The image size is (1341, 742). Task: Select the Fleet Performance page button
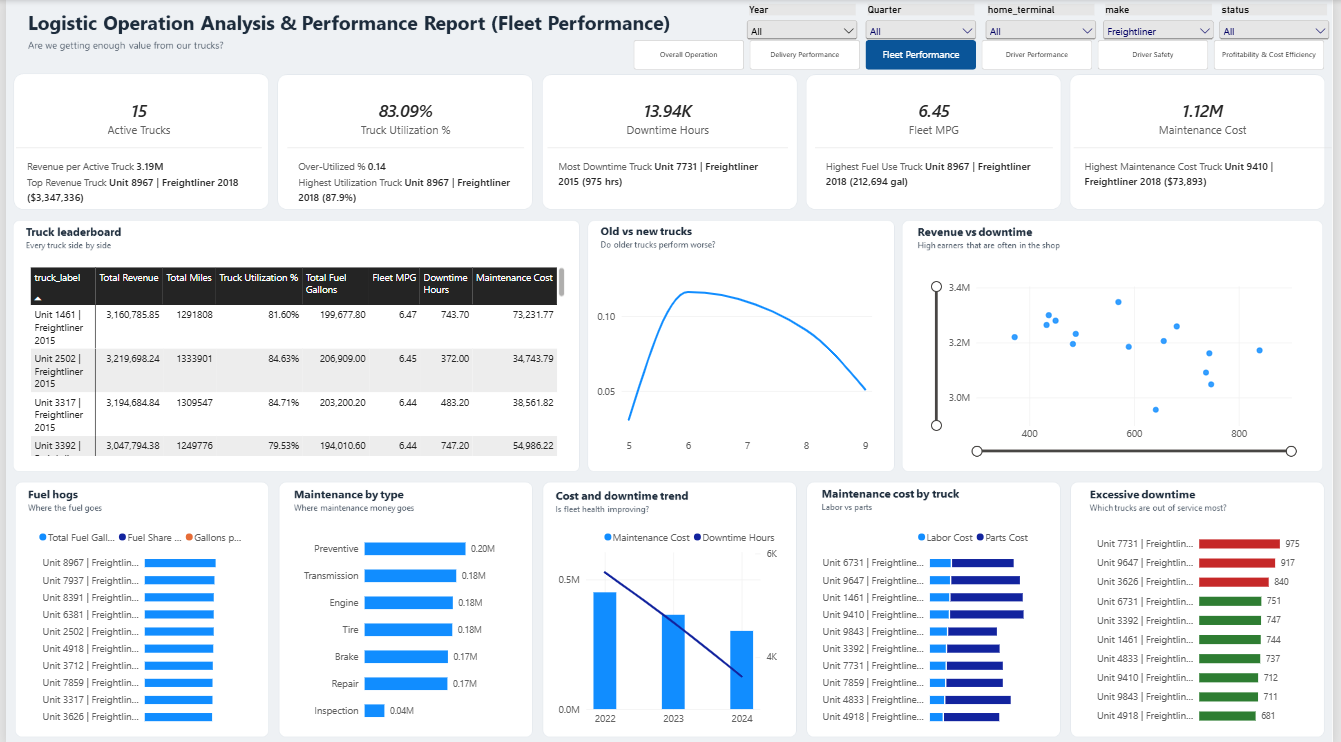(x=920, y=55)
